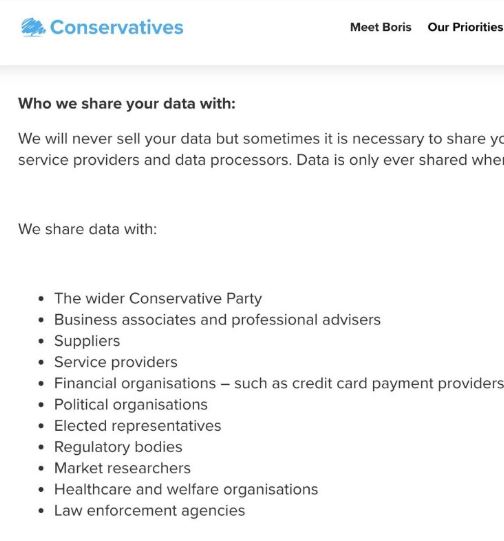The image size is (504, 541).
Task: Click the 'Political organisations' list item
Action: click(131, 405)
